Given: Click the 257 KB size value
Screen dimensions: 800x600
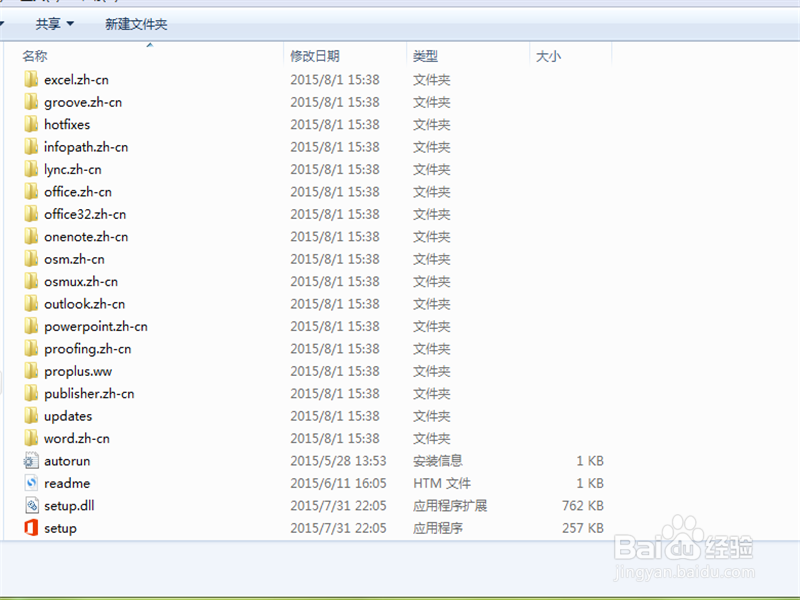Looking at the screenshot, I should [x=583, y=529].
